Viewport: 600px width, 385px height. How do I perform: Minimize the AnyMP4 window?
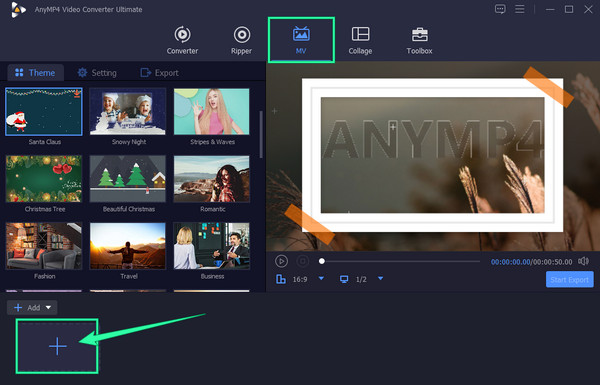(x=550, y=9)
